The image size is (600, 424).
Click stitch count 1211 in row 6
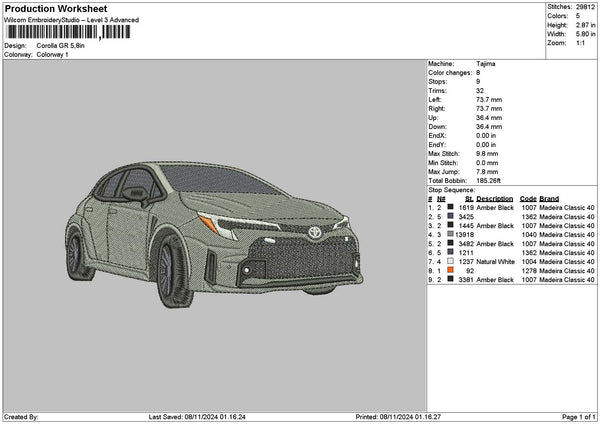click(466, 253)
